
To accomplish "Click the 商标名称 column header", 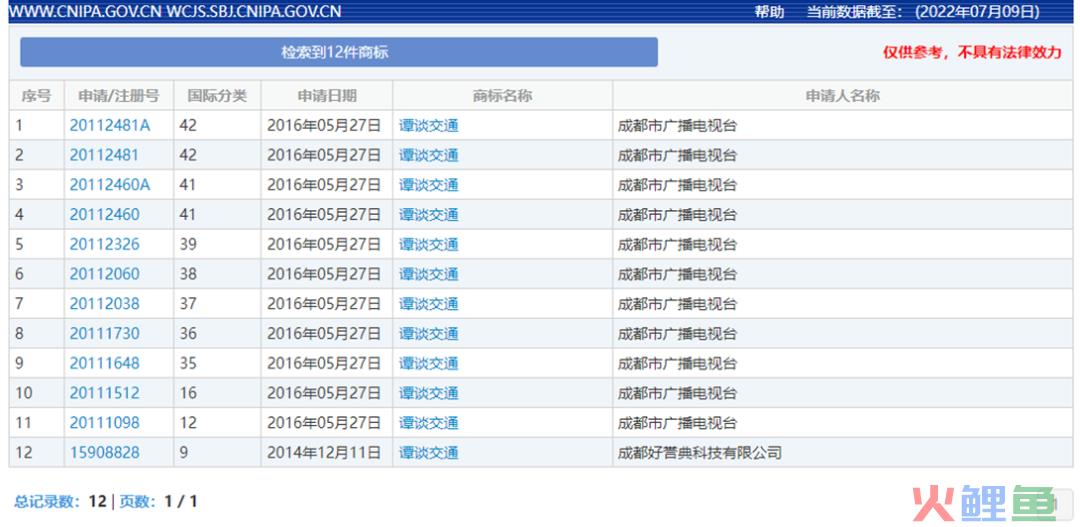I will (x=502, y=96).
